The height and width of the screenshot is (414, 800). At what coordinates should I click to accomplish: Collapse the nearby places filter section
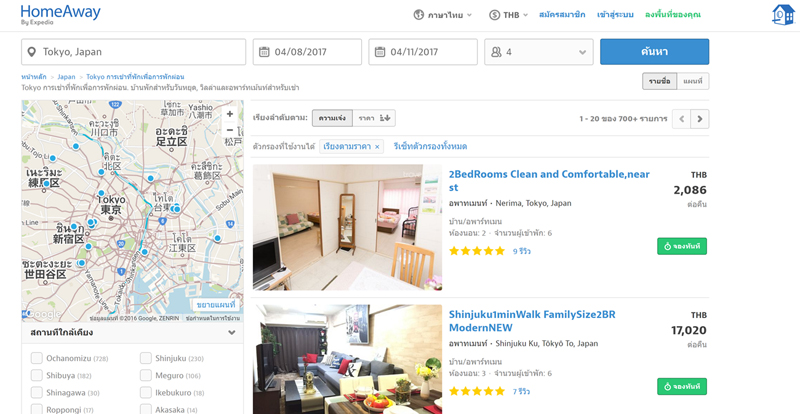[x=231, y=333]
